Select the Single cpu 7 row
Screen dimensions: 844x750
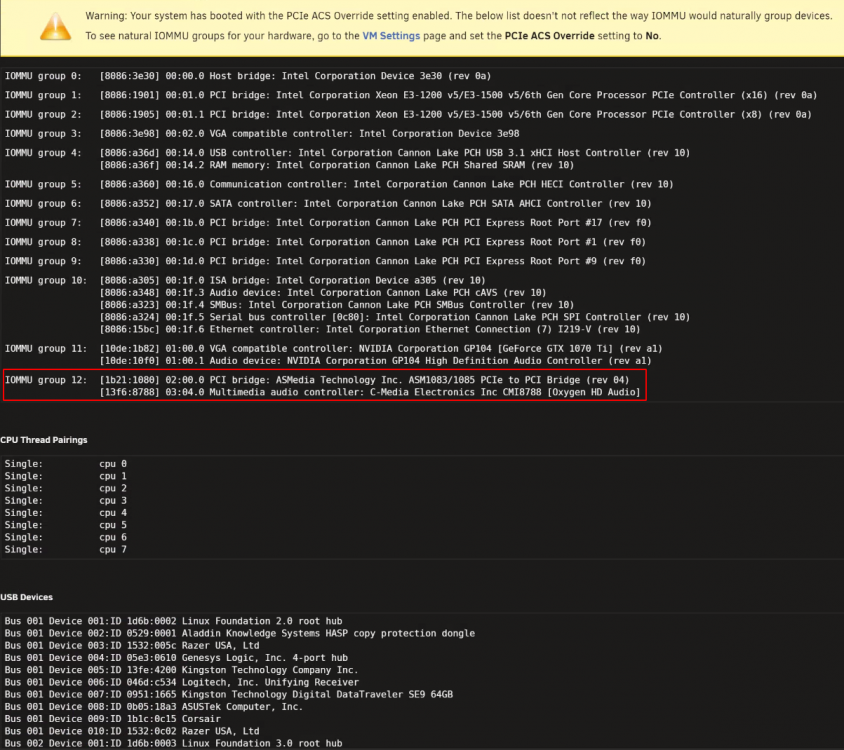(66, 550)
